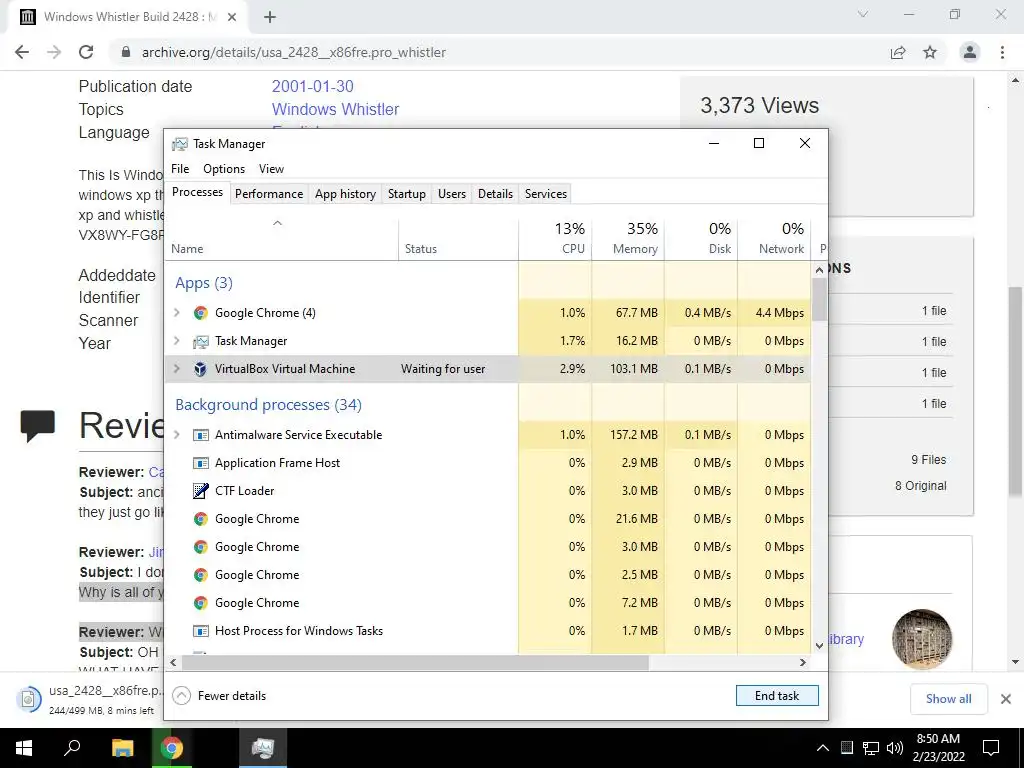Click the CTF Loader icon
This screenshot has height=768, width=1024.
200,490
